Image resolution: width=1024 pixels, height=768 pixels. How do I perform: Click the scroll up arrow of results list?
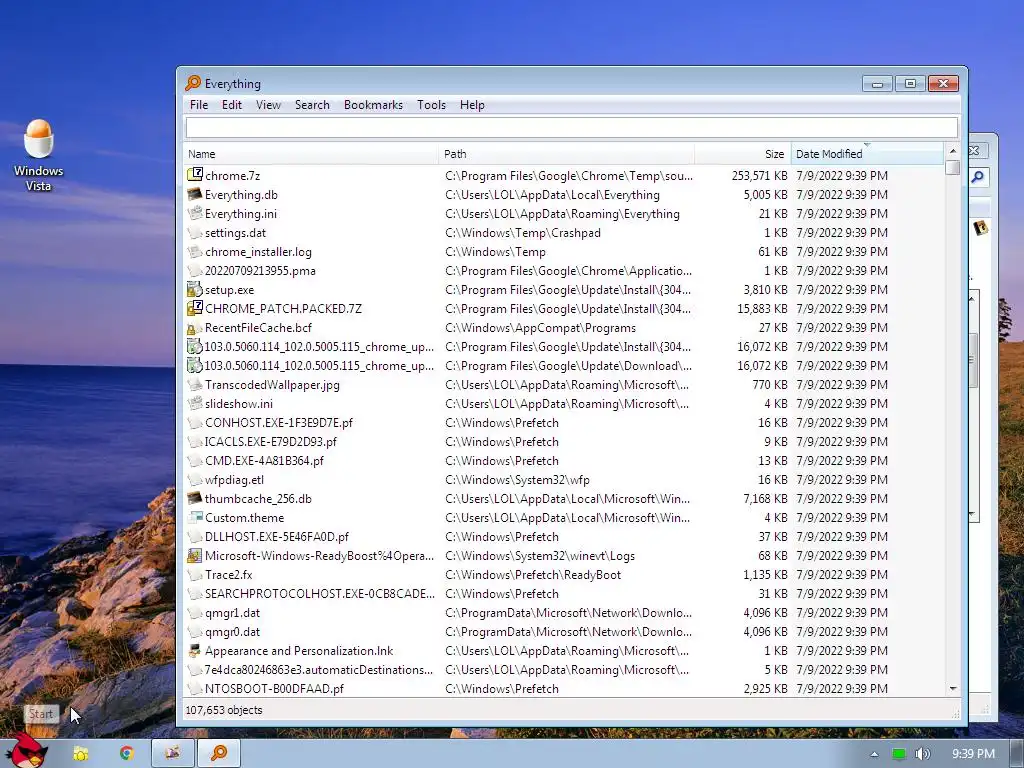coord(952,151)
